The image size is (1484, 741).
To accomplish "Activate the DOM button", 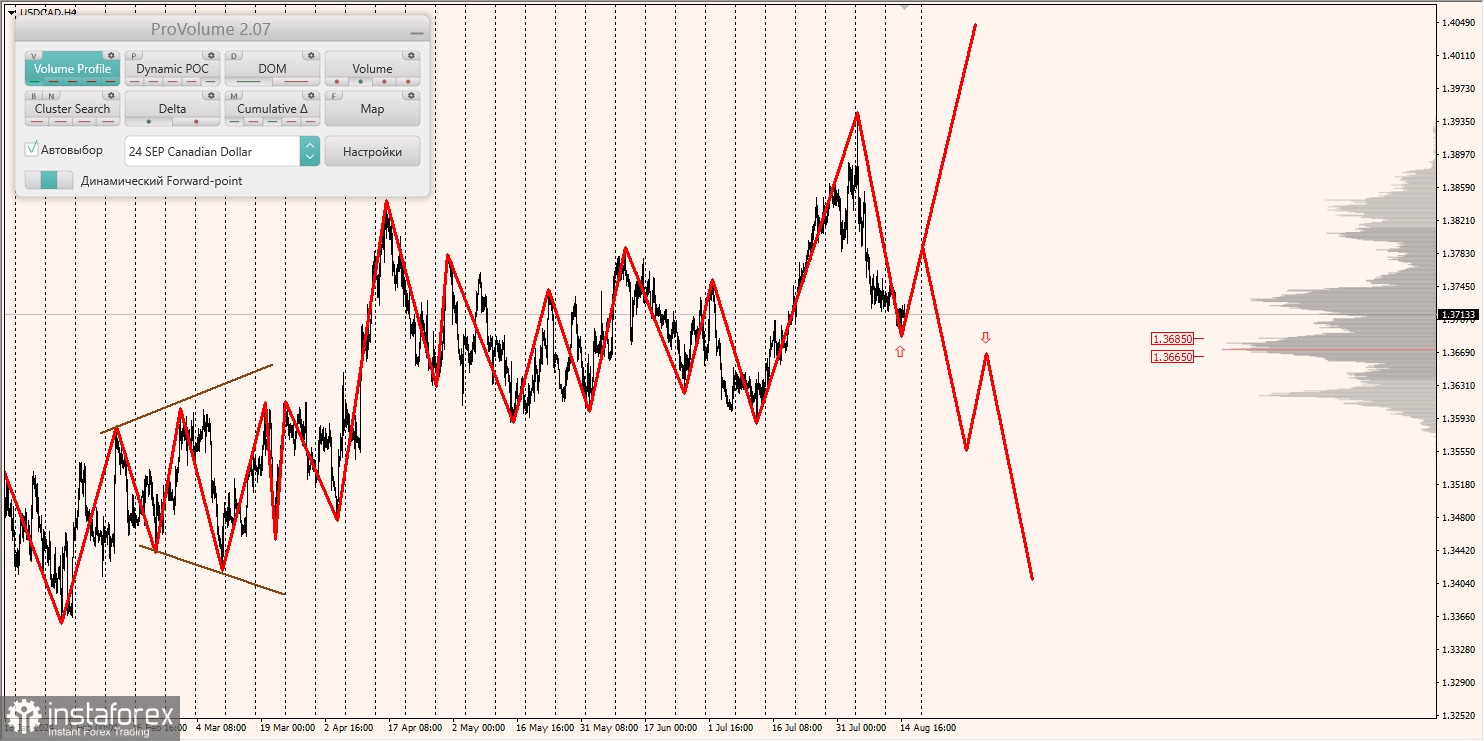I will (272, 69).
